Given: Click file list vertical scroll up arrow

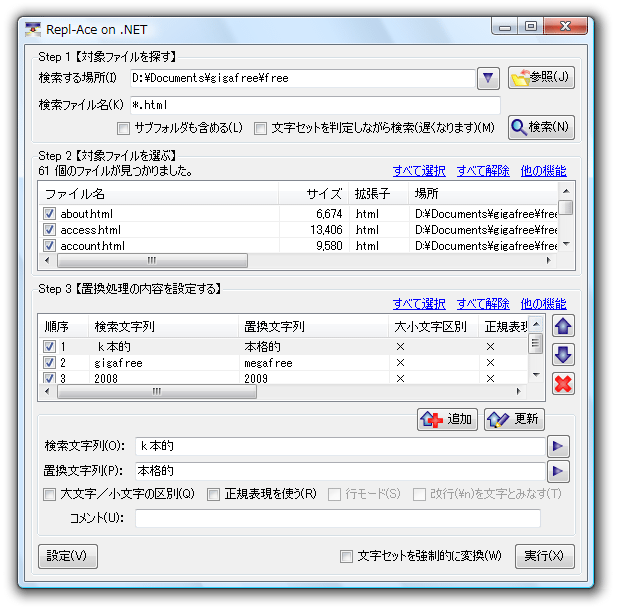Looking at the screenshot, I should [566, 191].
